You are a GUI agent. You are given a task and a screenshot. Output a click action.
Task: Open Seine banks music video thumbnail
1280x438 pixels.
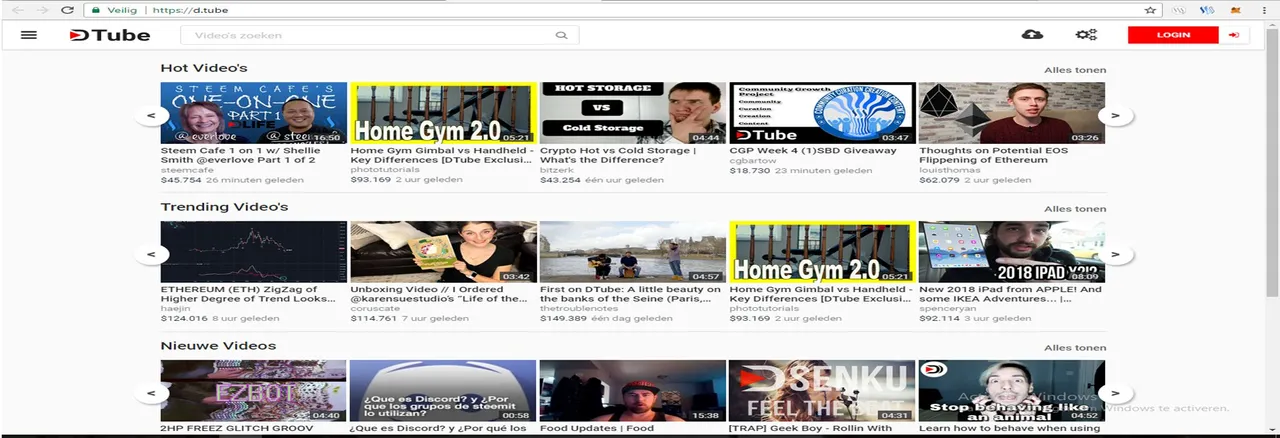pos(633,252)
